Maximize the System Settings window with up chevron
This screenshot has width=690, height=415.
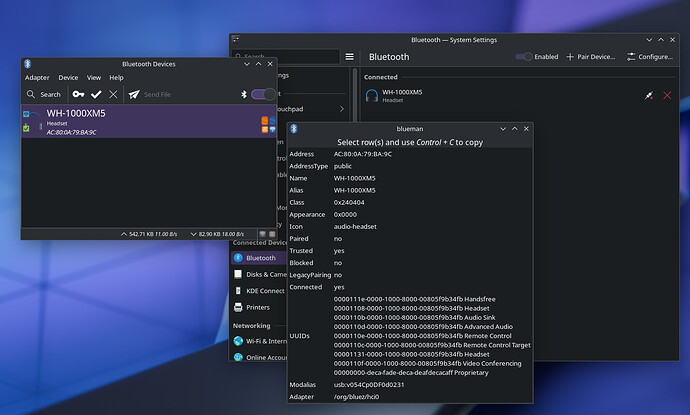(661, 40)
